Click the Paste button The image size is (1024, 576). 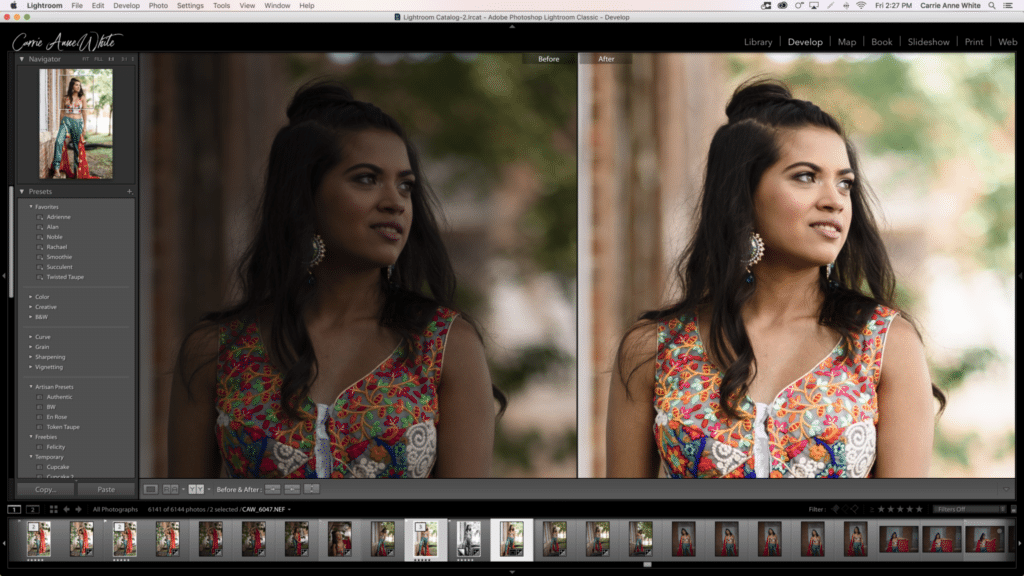(106, 489)
